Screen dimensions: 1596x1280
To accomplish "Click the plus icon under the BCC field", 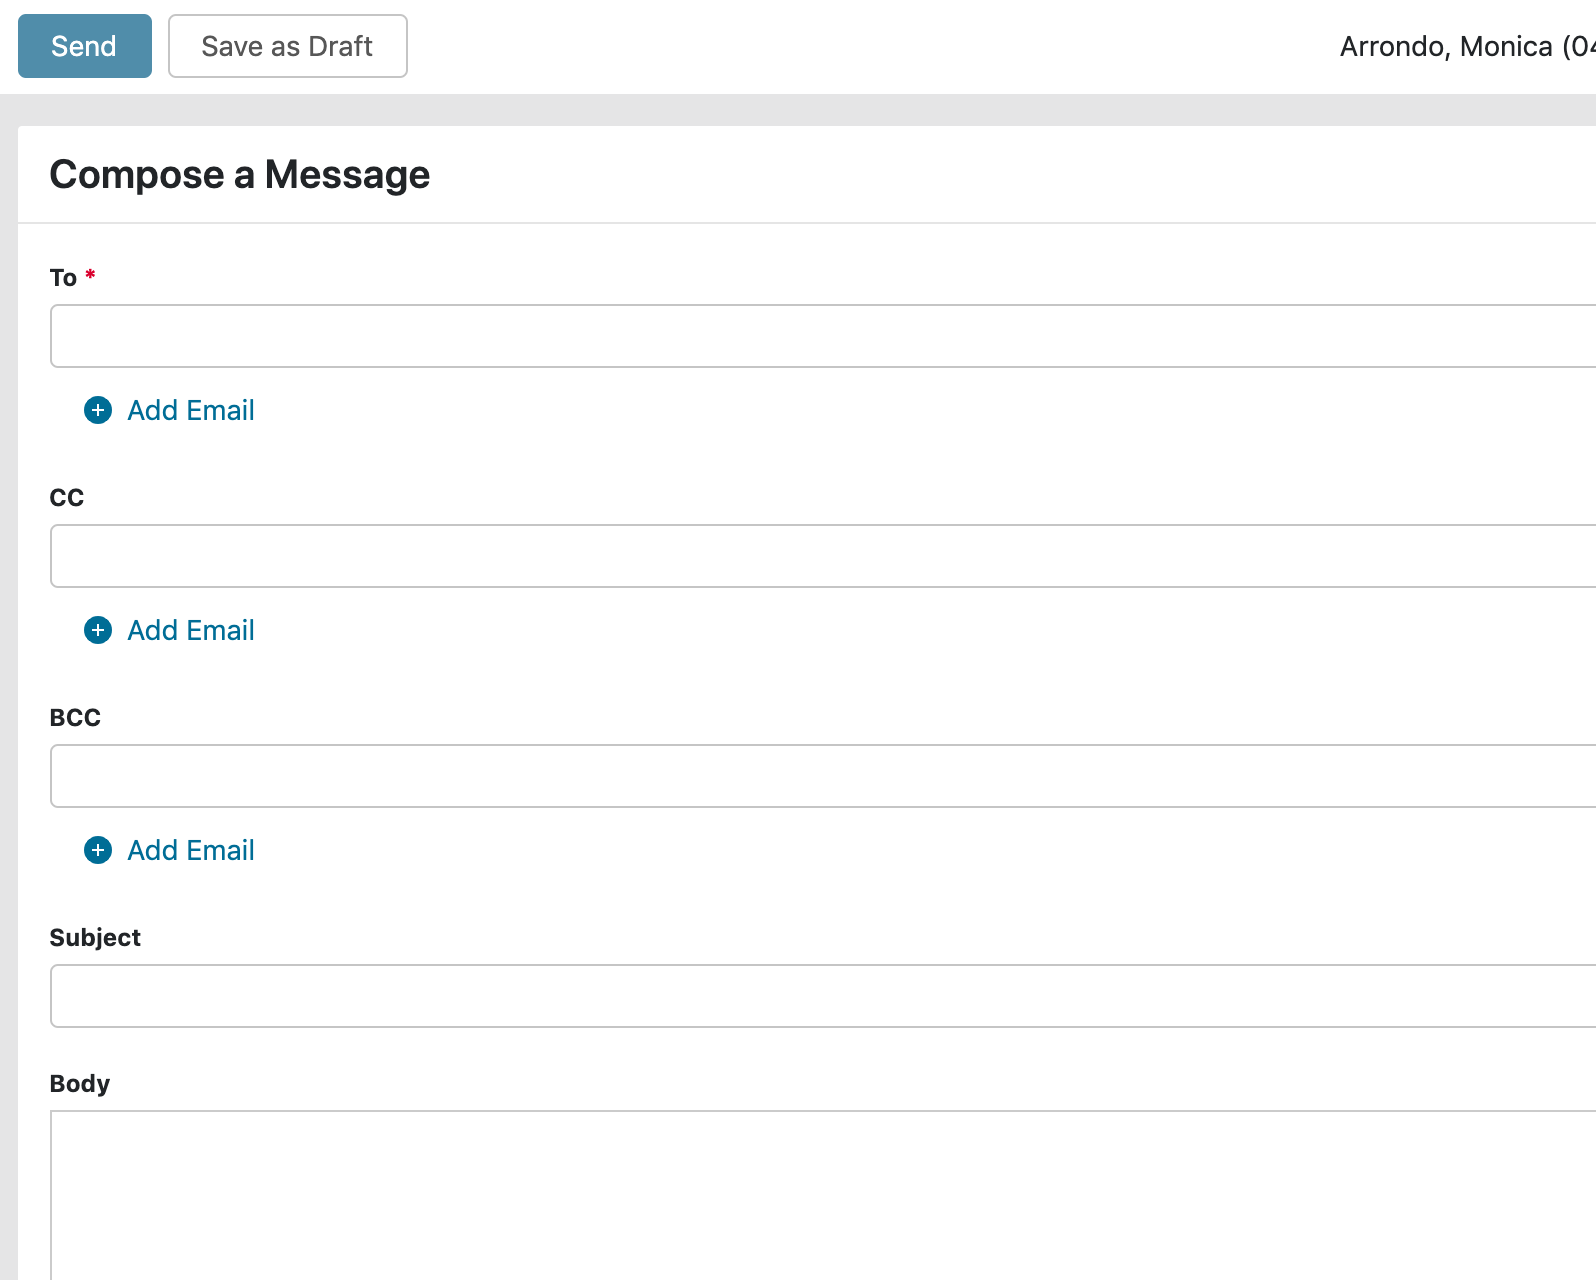I will pyautogui.click(x=98, y=850).
